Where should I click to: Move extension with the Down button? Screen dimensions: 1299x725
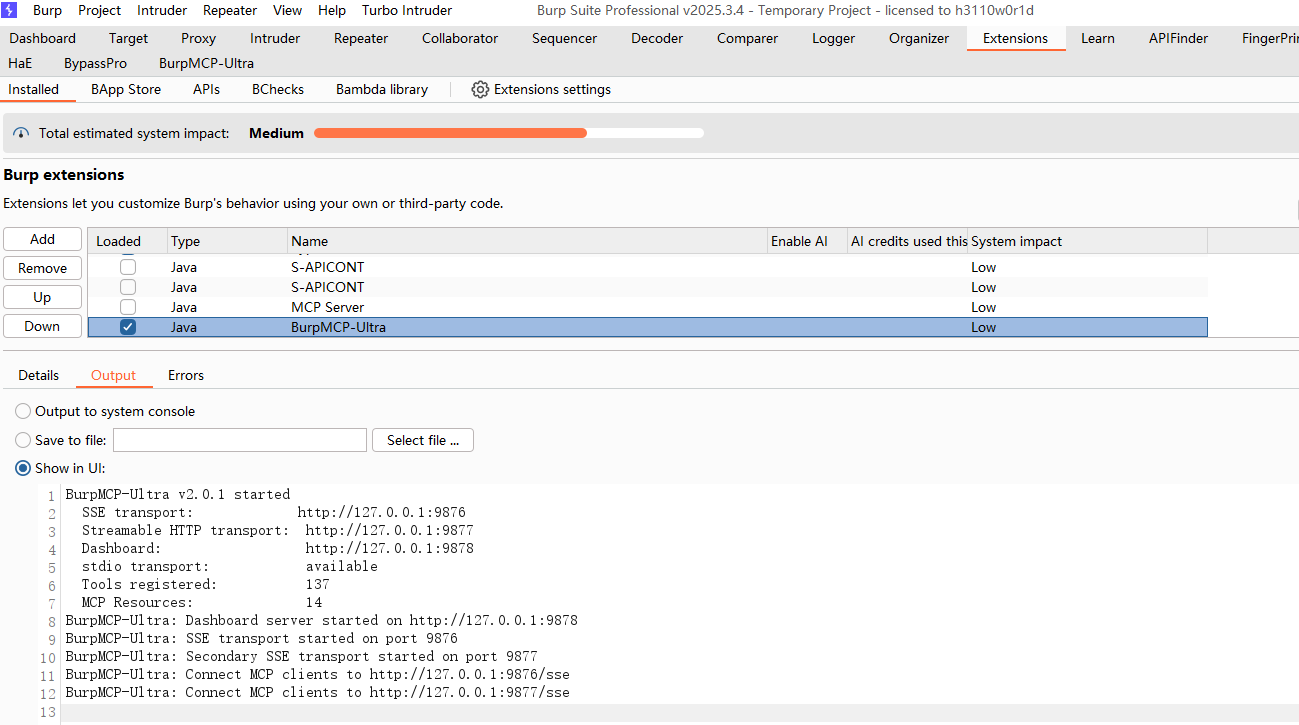pos(42,326)
